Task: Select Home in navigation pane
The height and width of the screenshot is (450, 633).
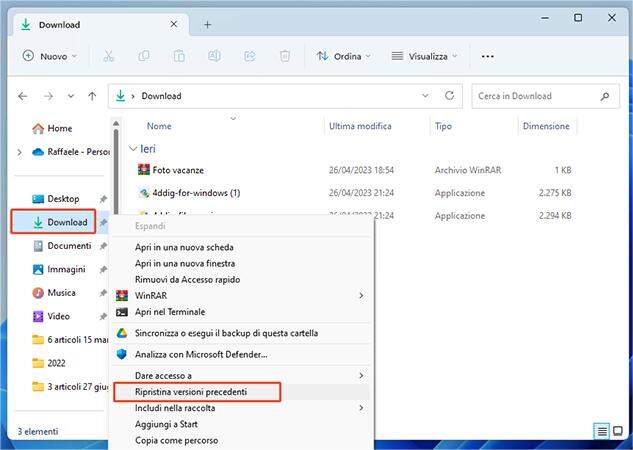Action: click(52, 128)
